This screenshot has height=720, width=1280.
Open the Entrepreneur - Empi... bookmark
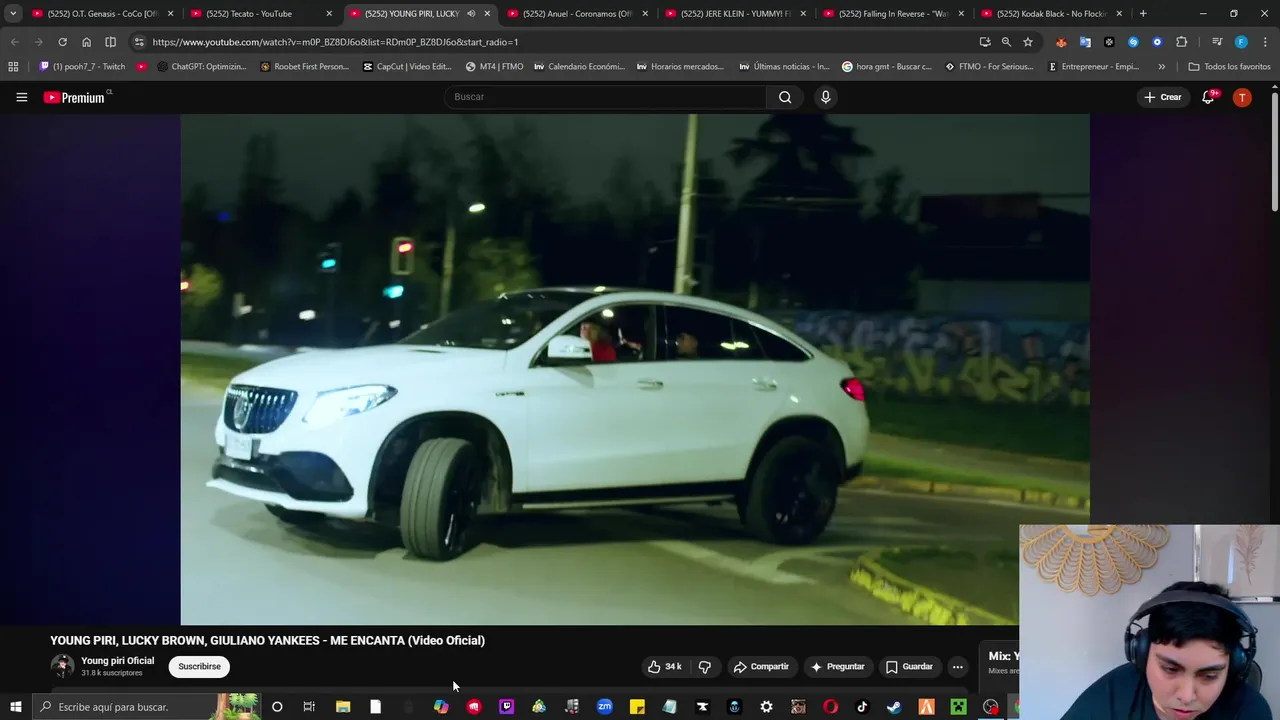coord(1093,67)
